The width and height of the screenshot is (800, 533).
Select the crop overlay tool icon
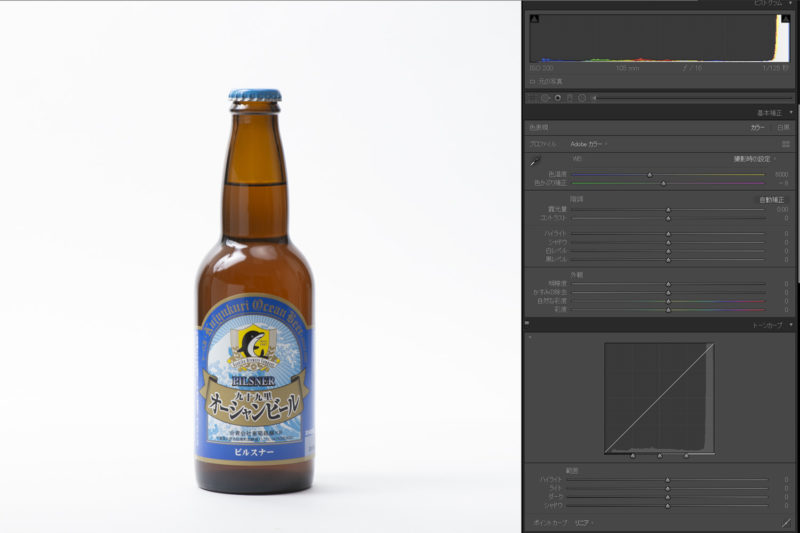[533, 98]
